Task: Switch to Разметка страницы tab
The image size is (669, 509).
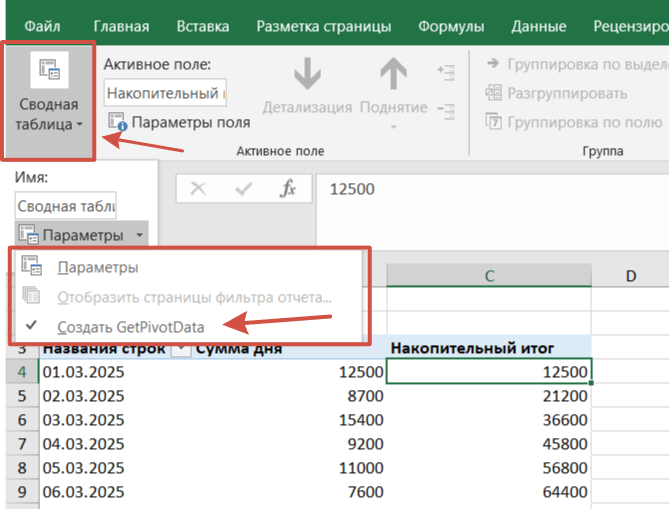Action: 323,26
